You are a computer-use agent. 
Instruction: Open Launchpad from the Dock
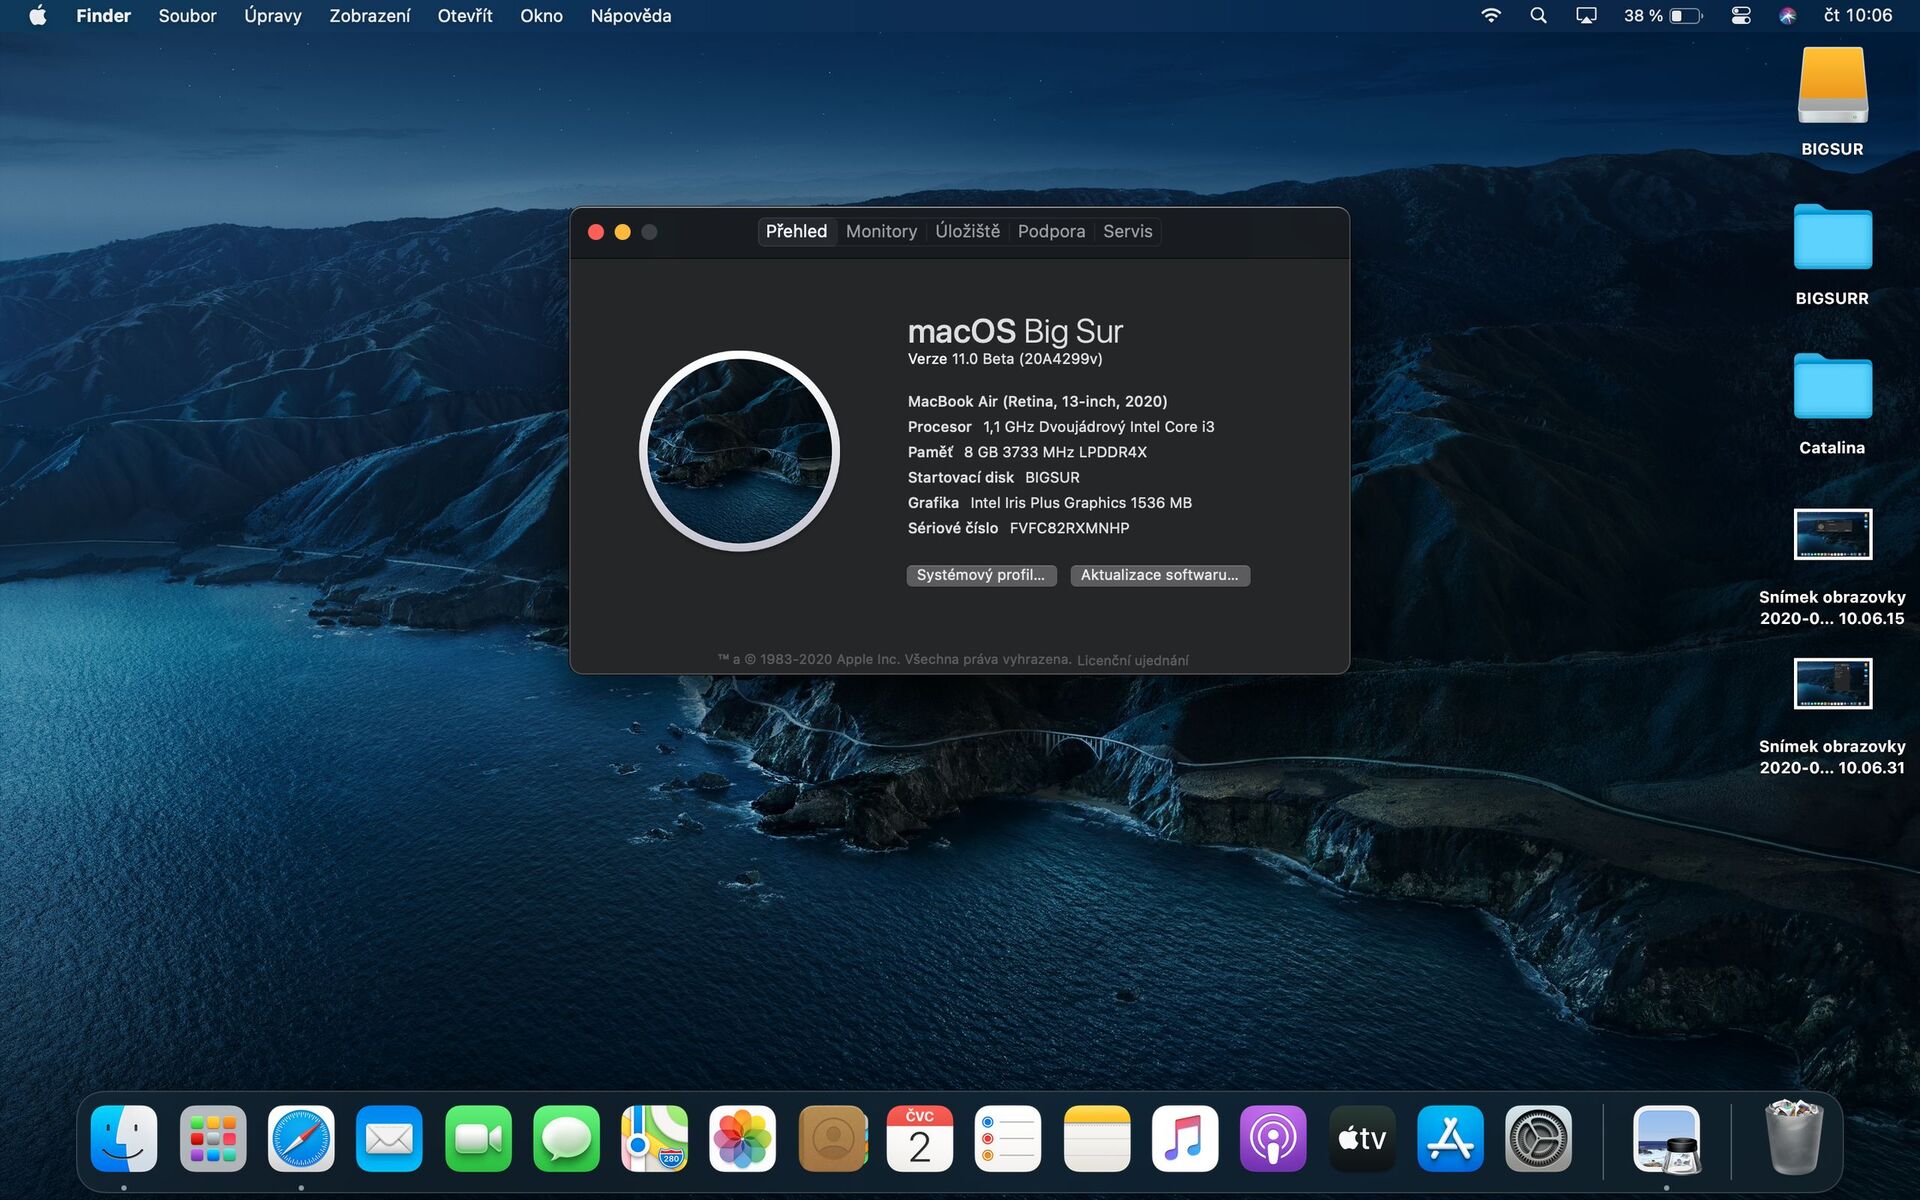(x=212, y=1138)
